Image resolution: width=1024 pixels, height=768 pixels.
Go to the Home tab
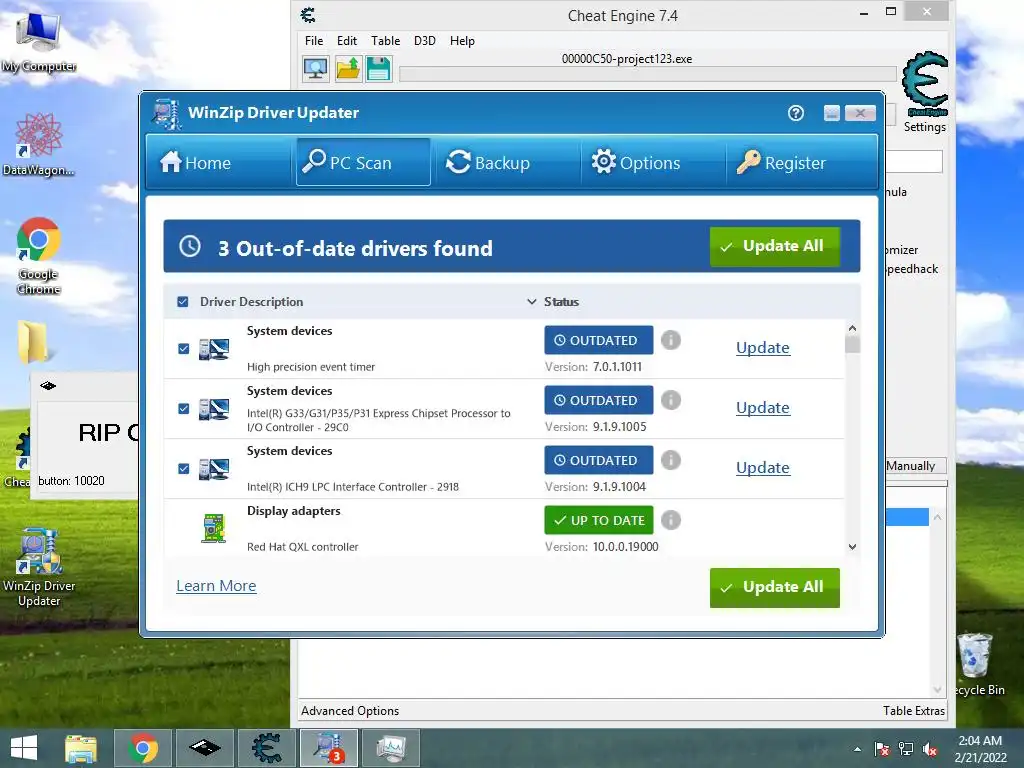[195, 162]
